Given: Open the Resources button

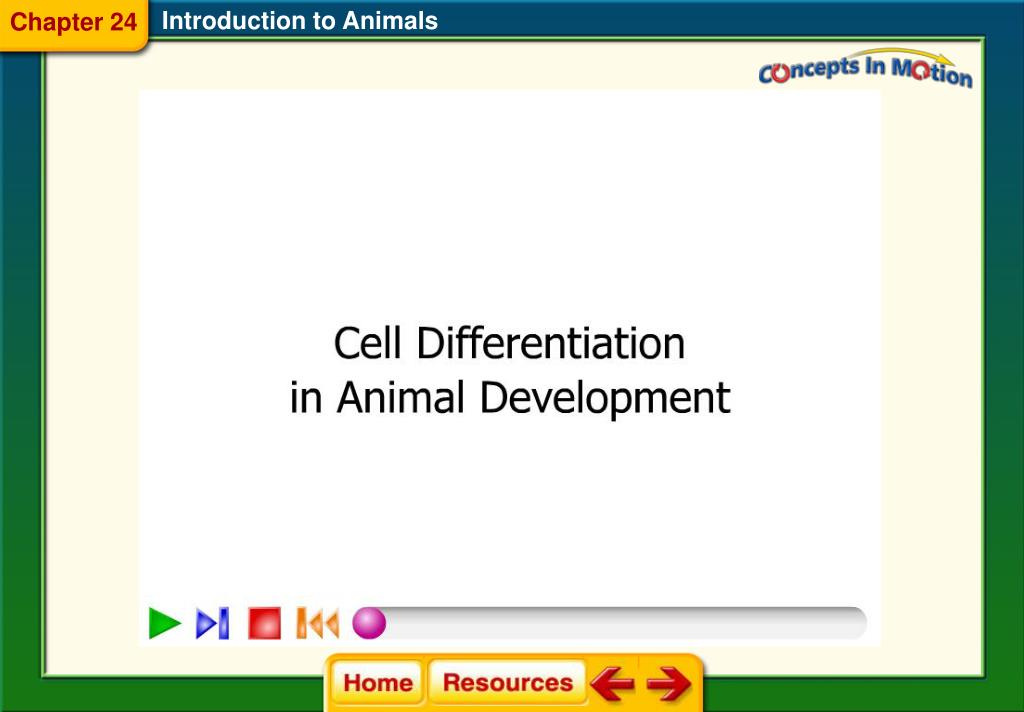Looking at the screenshot, I should click(x=507, y=683).
